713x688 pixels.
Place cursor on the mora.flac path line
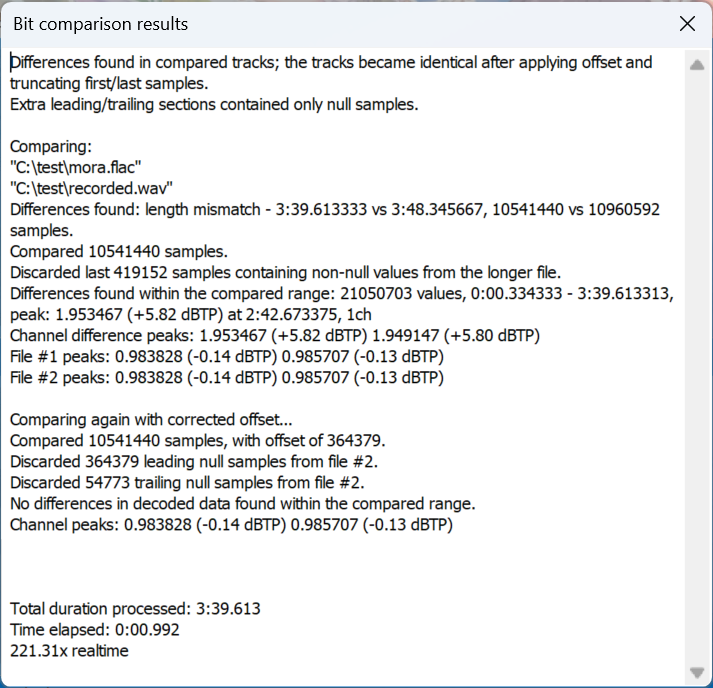point(76,166)
